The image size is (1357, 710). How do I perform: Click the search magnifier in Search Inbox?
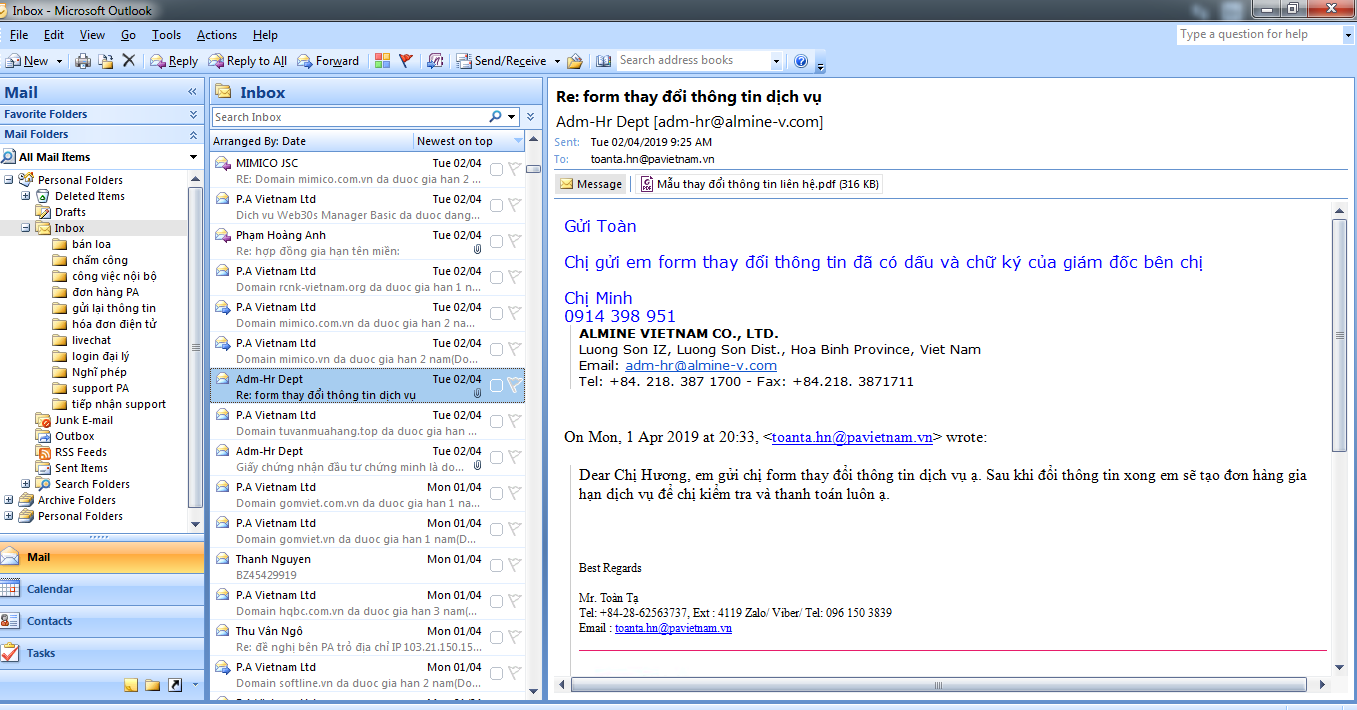tap(496, 117)
